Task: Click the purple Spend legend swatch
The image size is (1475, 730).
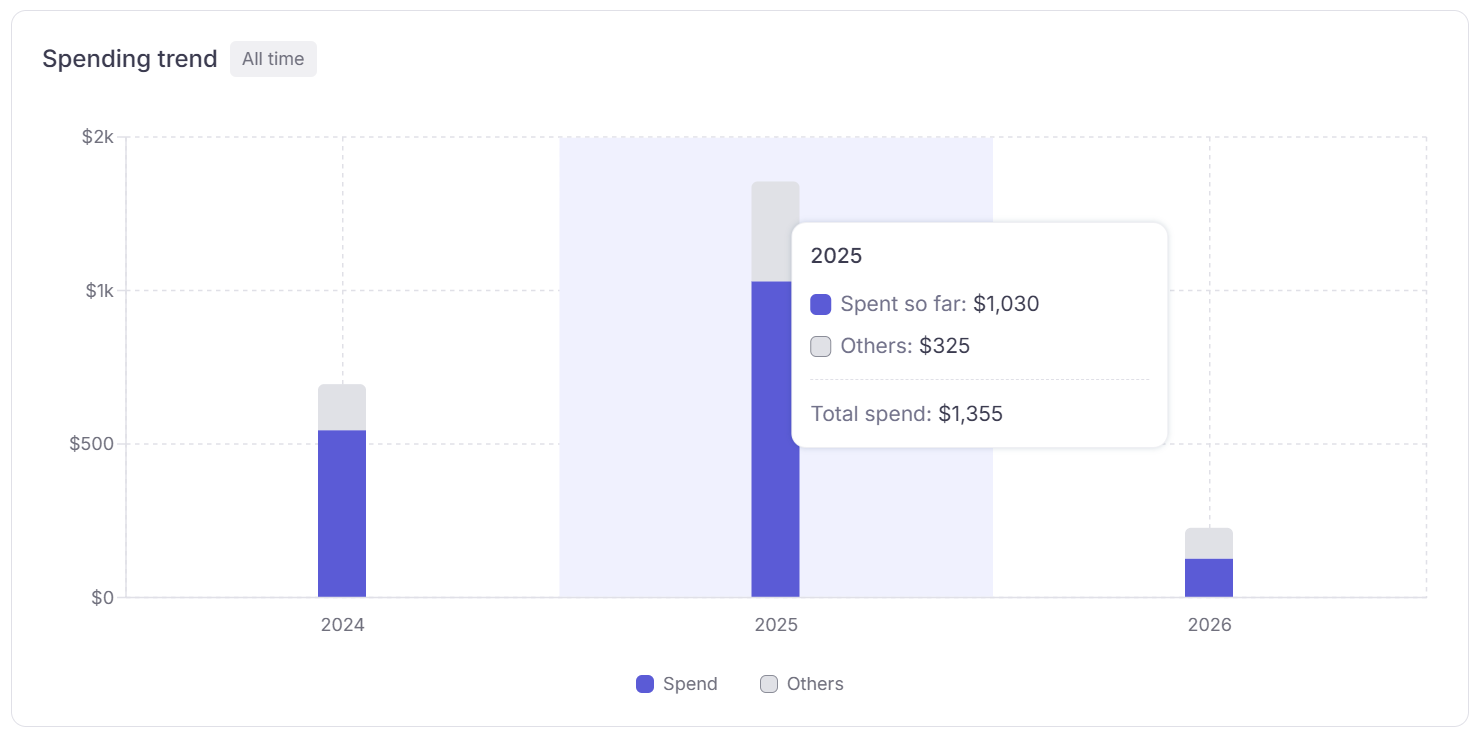Action: coord(645,684)
